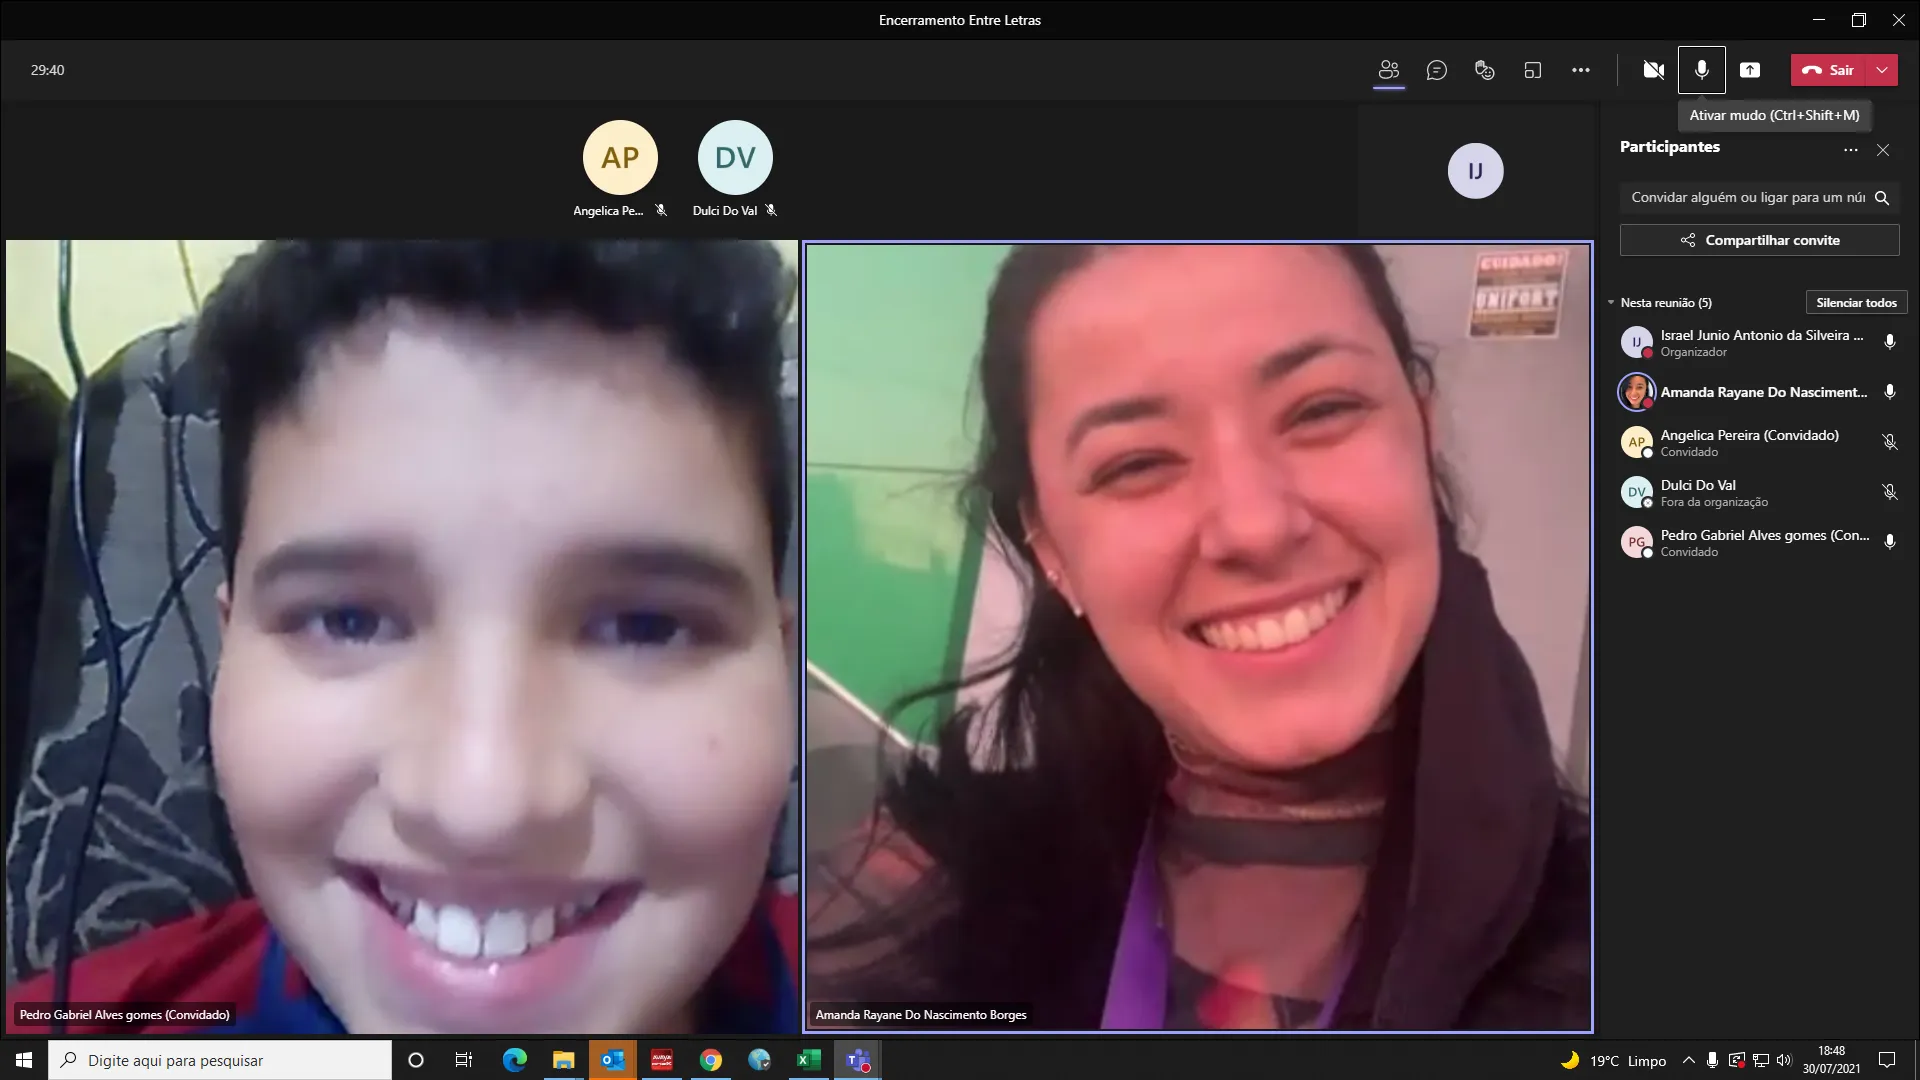This screenshot has width=1920, height=1080.
Task: Open the share content tray icon
Action: (1749, 70)
